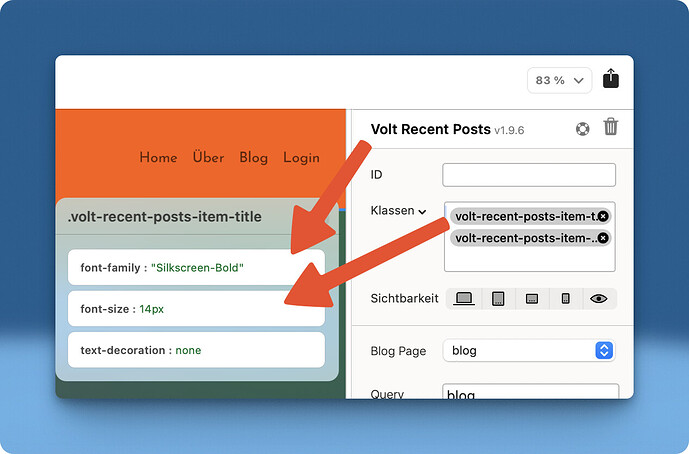Open the Home navigation link
Image resolution: width=689 pixels, height=454 pixels.
point(158,158)
